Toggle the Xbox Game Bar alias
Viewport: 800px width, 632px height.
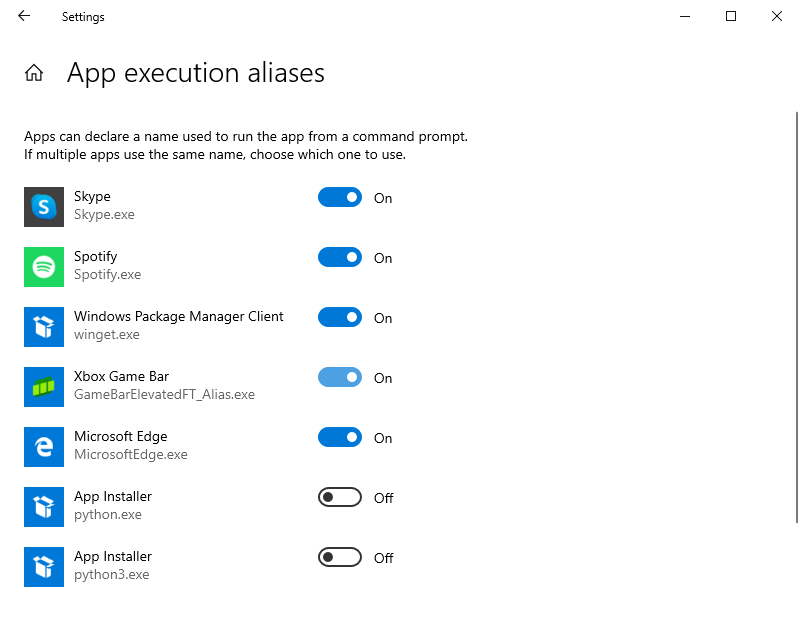click(340, 378)
